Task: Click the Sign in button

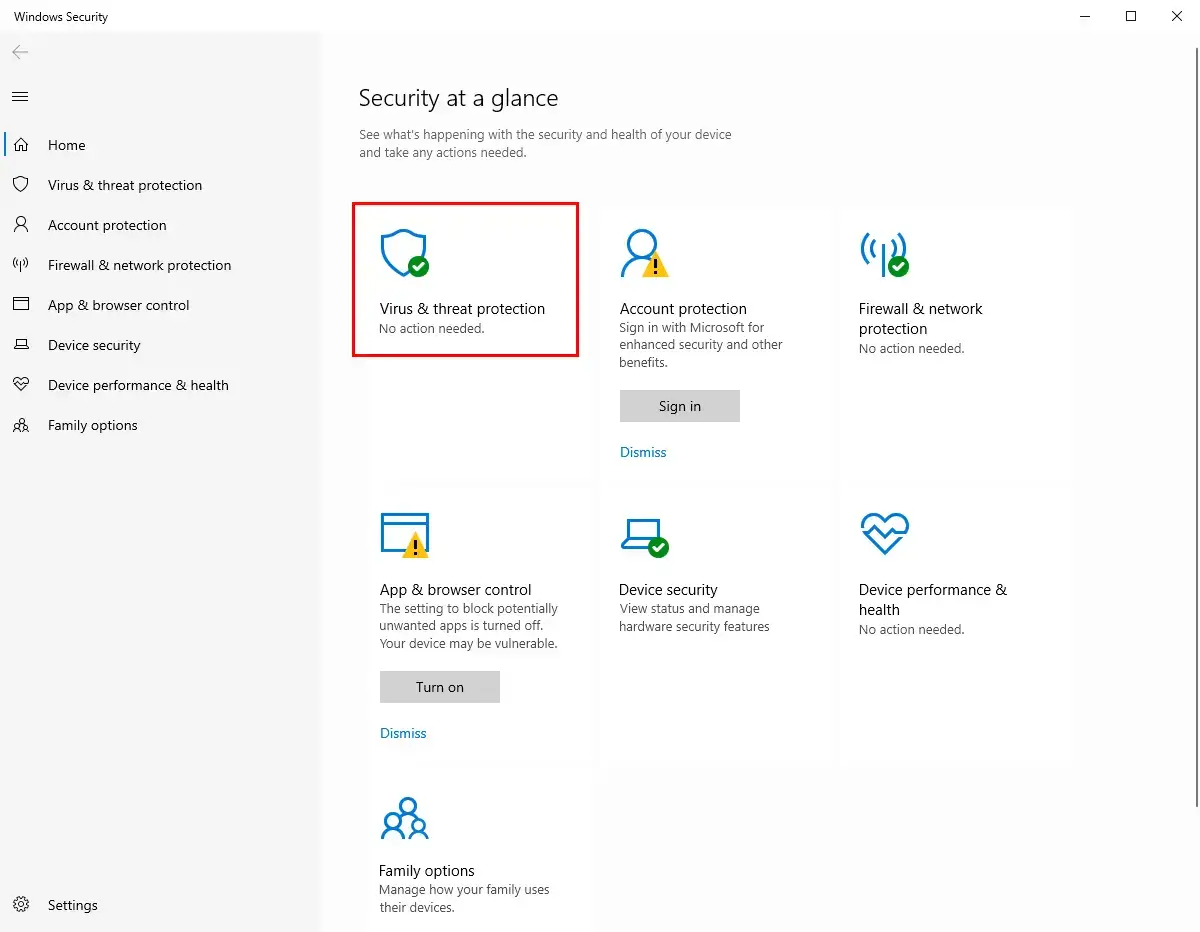Action: [x=680, y=406]
